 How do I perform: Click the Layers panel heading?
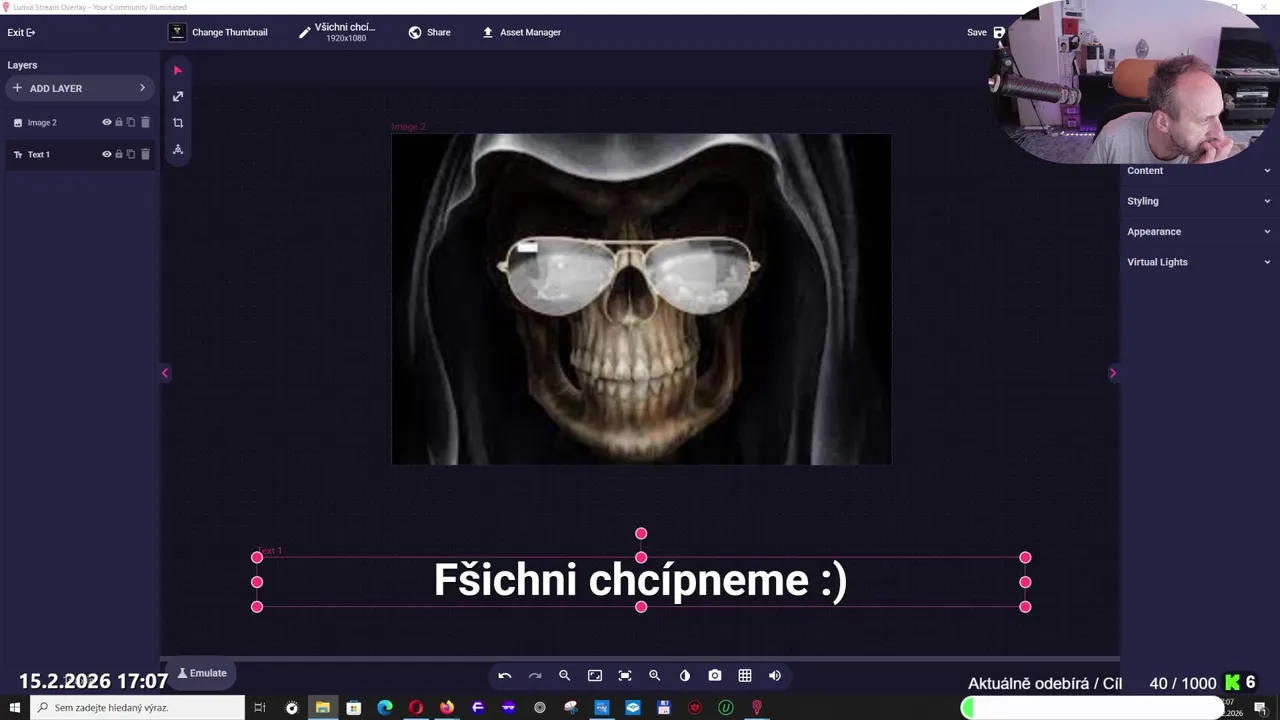coord(22,65)
